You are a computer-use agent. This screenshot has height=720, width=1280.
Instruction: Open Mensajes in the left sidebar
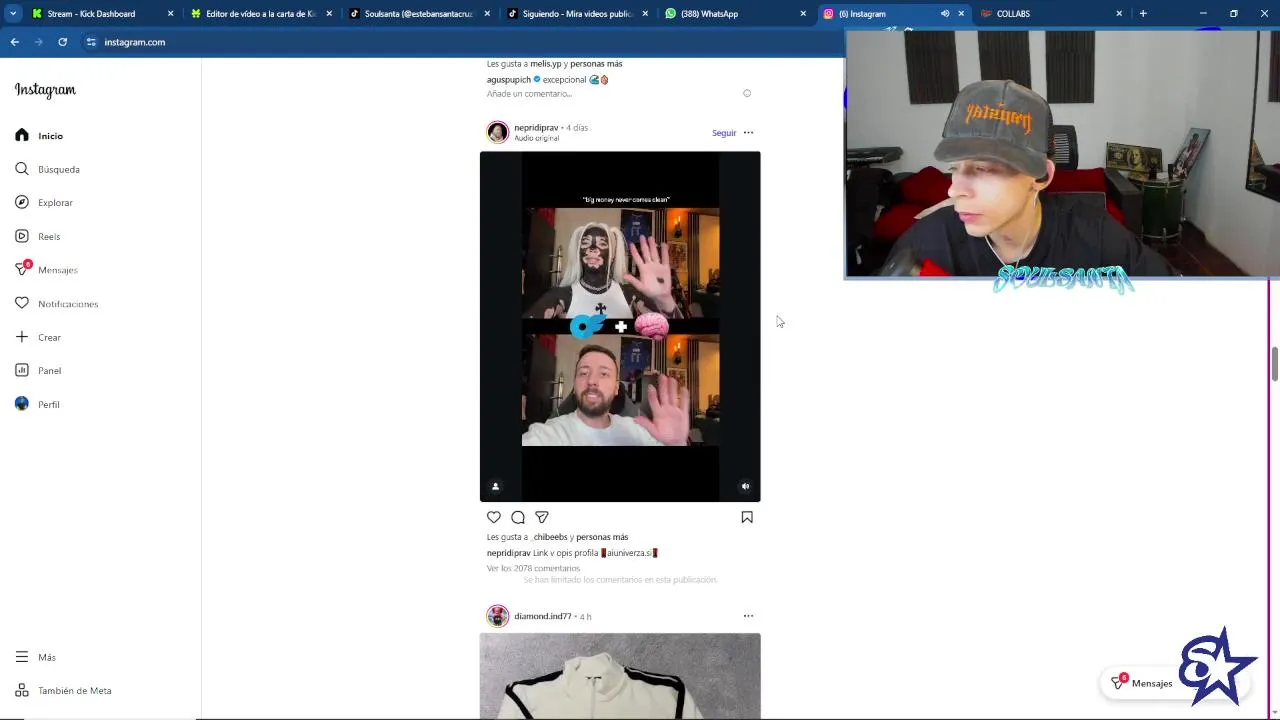pyautogui.click(x=47, y=270)
